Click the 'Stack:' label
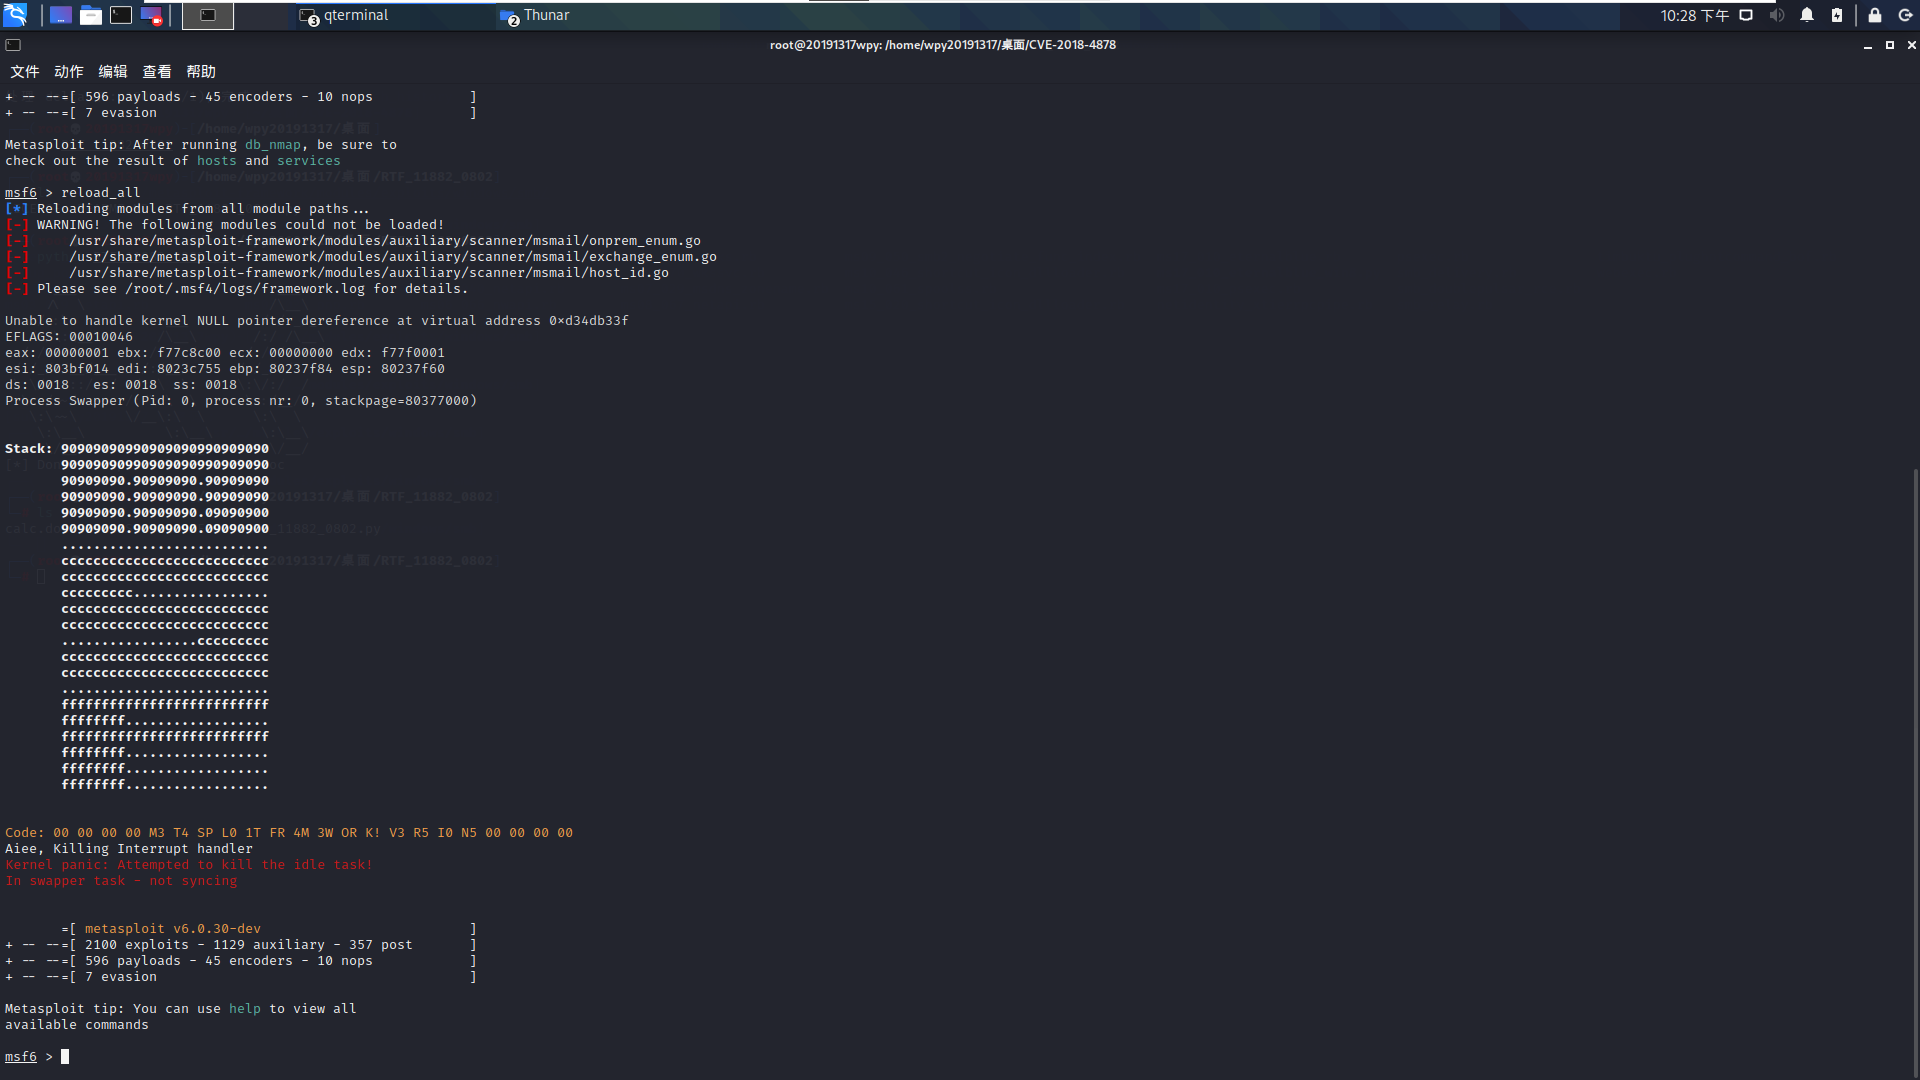The width and height of the screenshot is (1920, 1080). coord(28,449)
